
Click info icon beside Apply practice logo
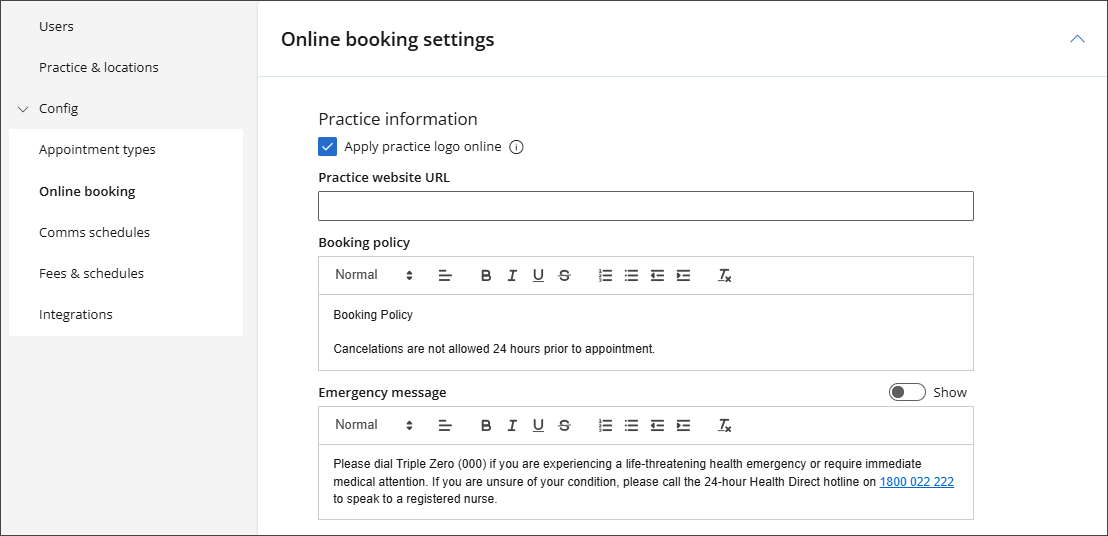[516, 147]
